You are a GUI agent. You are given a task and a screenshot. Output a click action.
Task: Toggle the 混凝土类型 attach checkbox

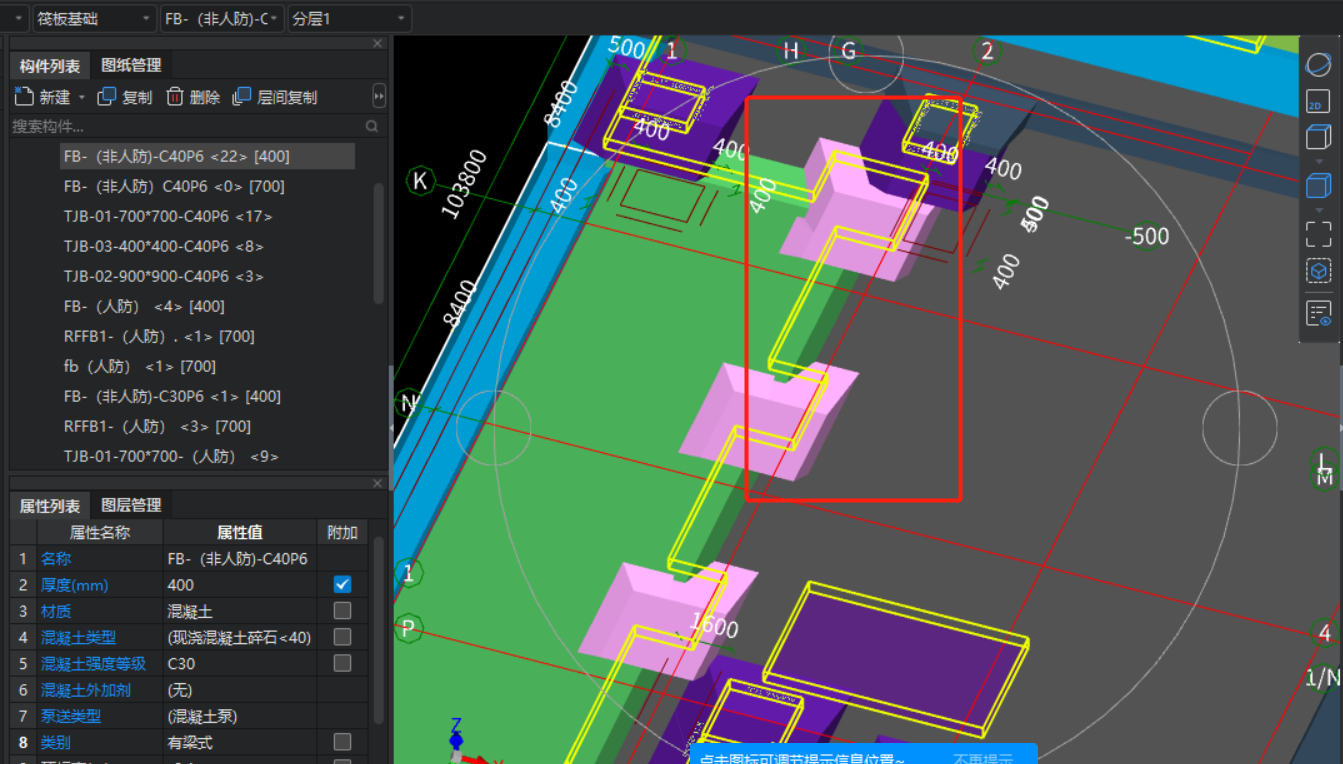[x=342, y=637]
